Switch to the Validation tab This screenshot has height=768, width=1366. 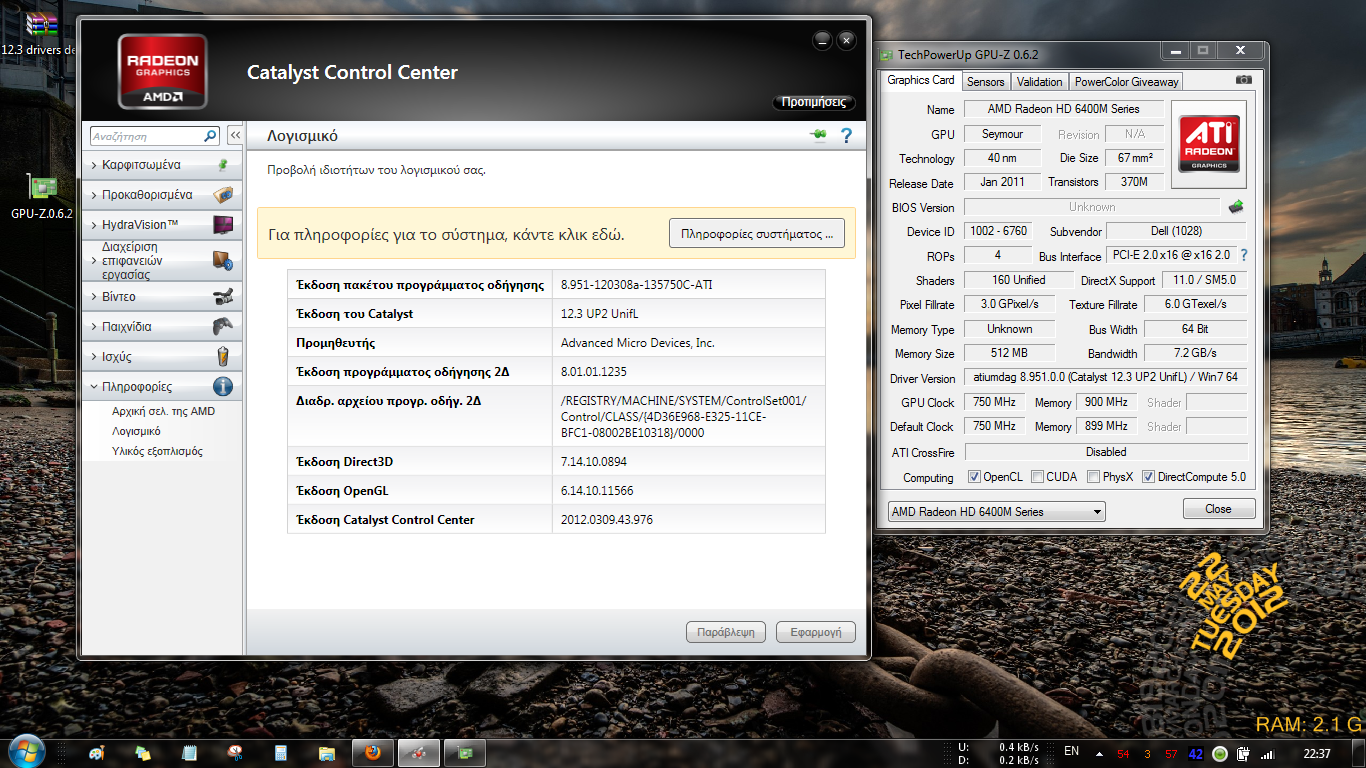tap(1039, 82)
